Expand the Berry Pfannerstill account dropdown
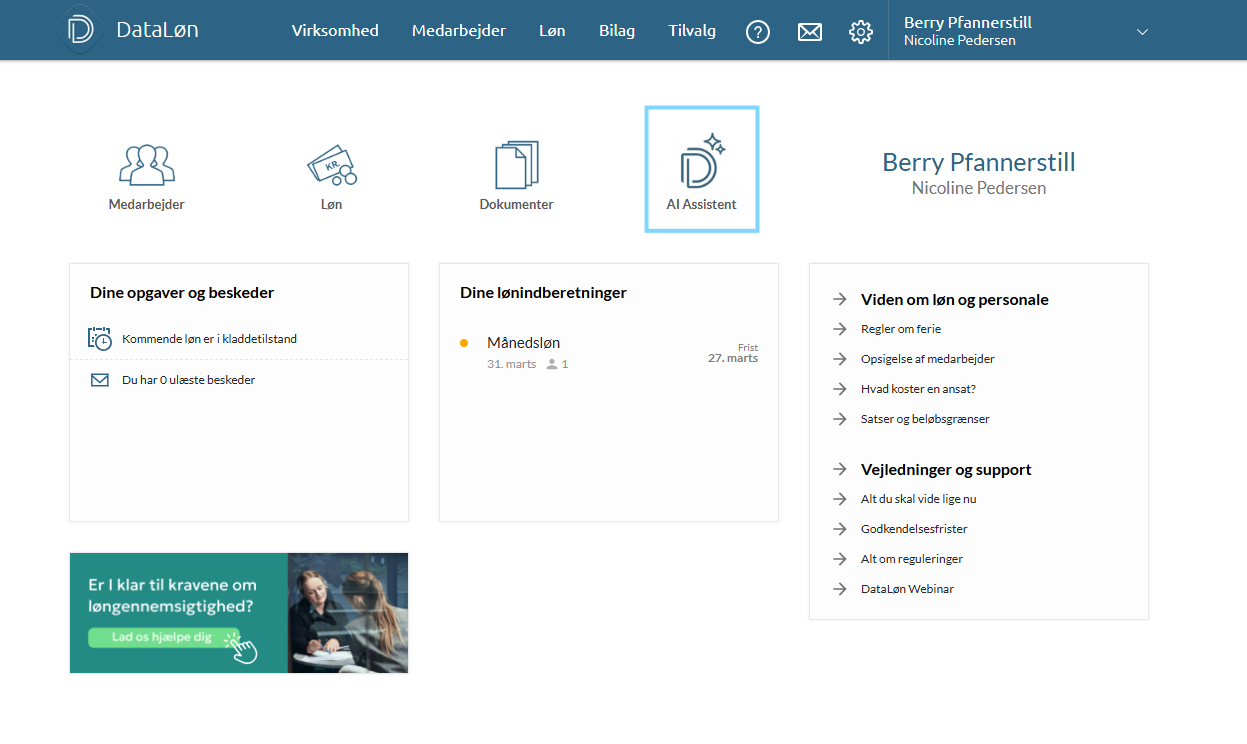Image resolution: width=1247 pixels, height=744 pixels. tap(1142, 32)
